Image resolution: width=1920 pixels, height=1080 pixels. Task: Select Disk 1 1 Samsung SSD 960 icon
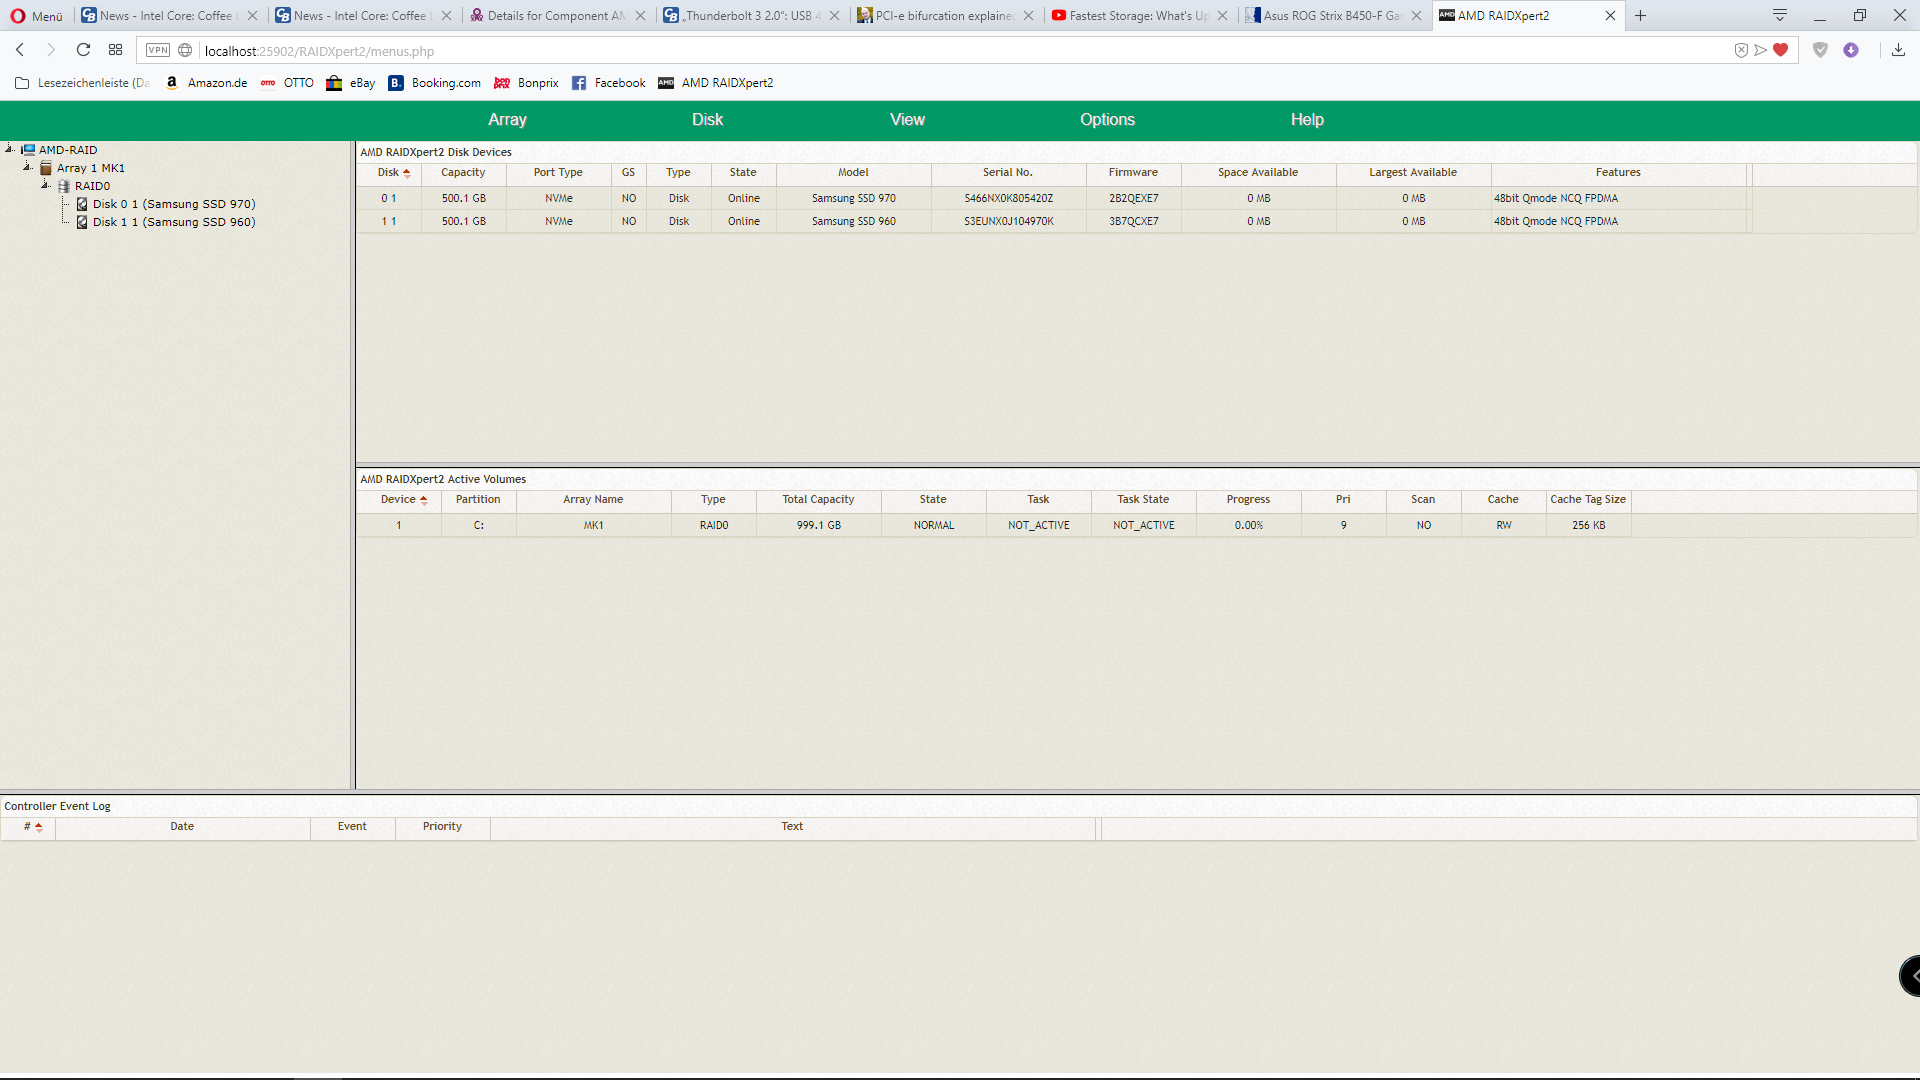tap(82, 222)
